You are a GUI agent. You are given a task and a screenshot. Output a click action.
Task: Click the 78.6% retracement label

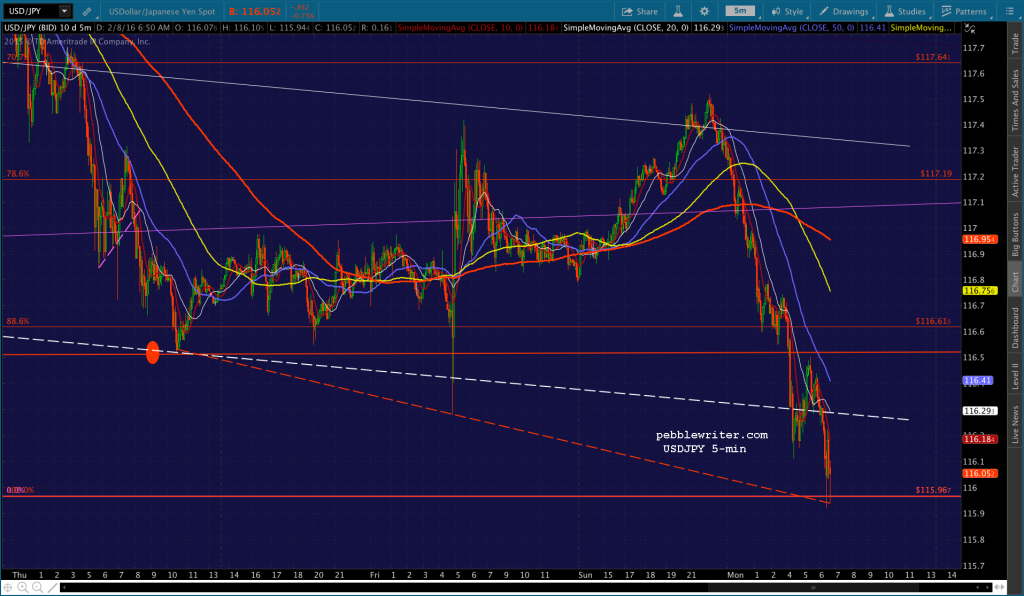tap(18, 174)
